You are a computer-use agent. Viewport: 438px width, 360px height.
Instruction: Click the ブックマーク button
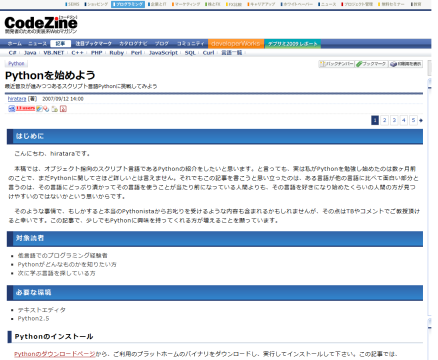(x=371, y=64)
